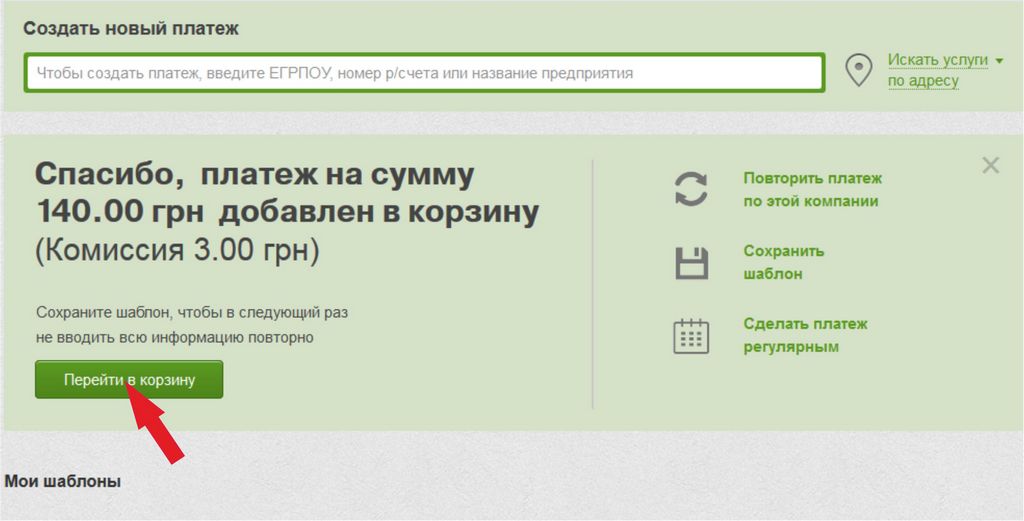Viewport: 1024px width, 521px height.
Task: Close the payment confirmation panel
Action: [991, 165]
